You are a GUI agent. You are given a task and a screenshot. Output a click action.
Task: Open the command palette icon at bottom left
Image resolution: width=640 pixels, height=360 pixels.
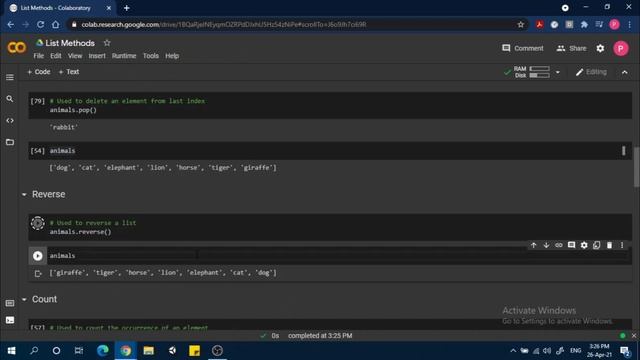10,303
